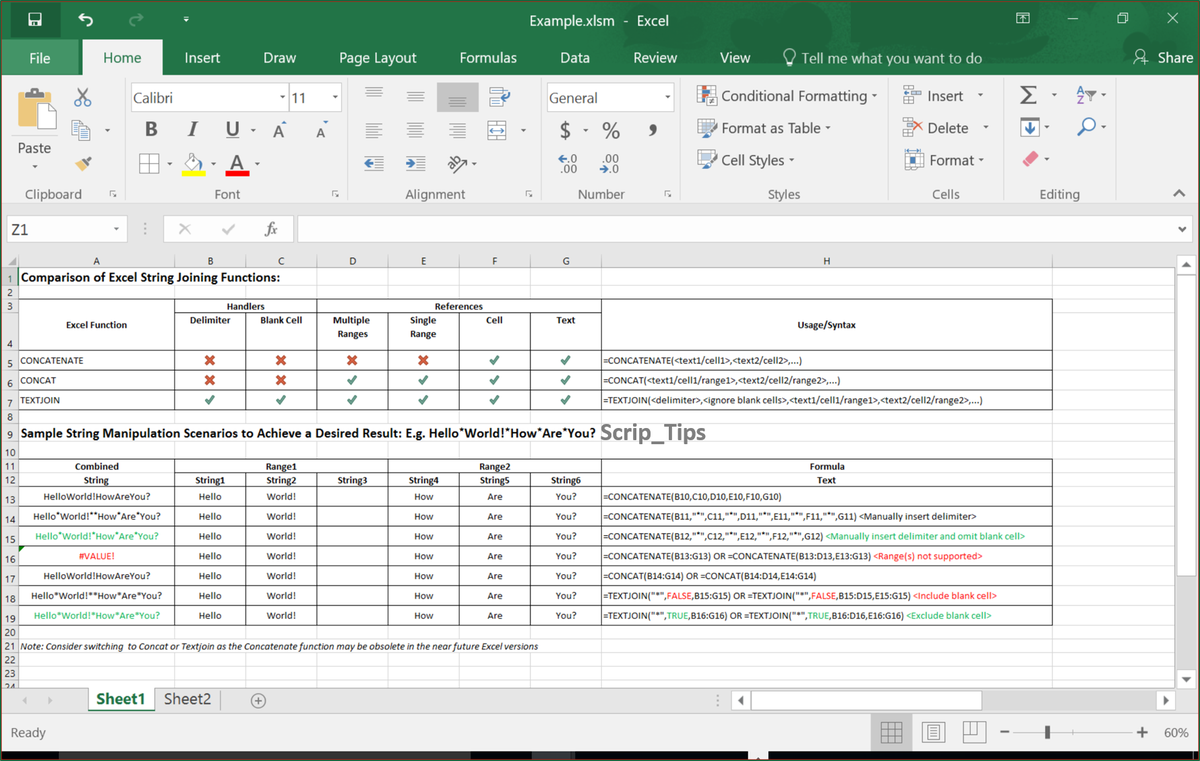Apply Accounting dollar format
Screen dimensions: 1200x761
pyautogui.click(x=566, y=131)
